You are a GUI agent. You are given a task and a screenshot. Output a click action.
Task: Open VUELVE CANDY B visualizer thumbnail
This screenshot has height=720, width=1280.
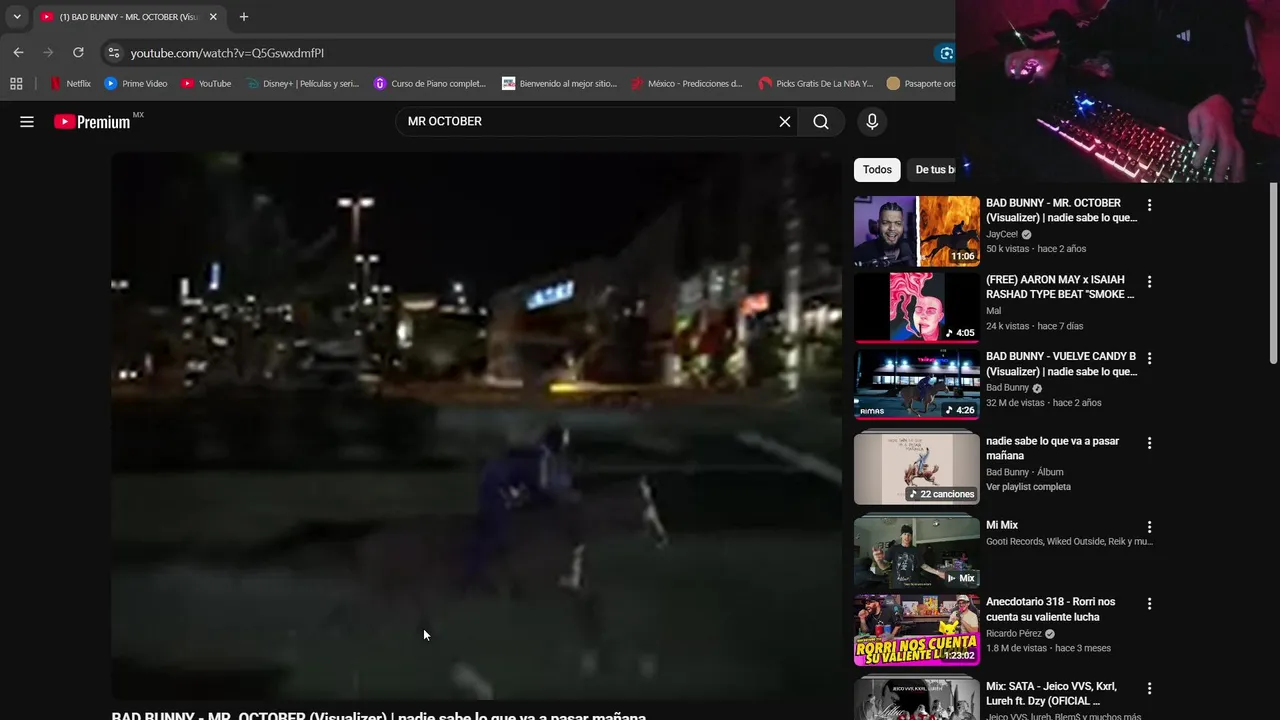(x=917, y=384)
